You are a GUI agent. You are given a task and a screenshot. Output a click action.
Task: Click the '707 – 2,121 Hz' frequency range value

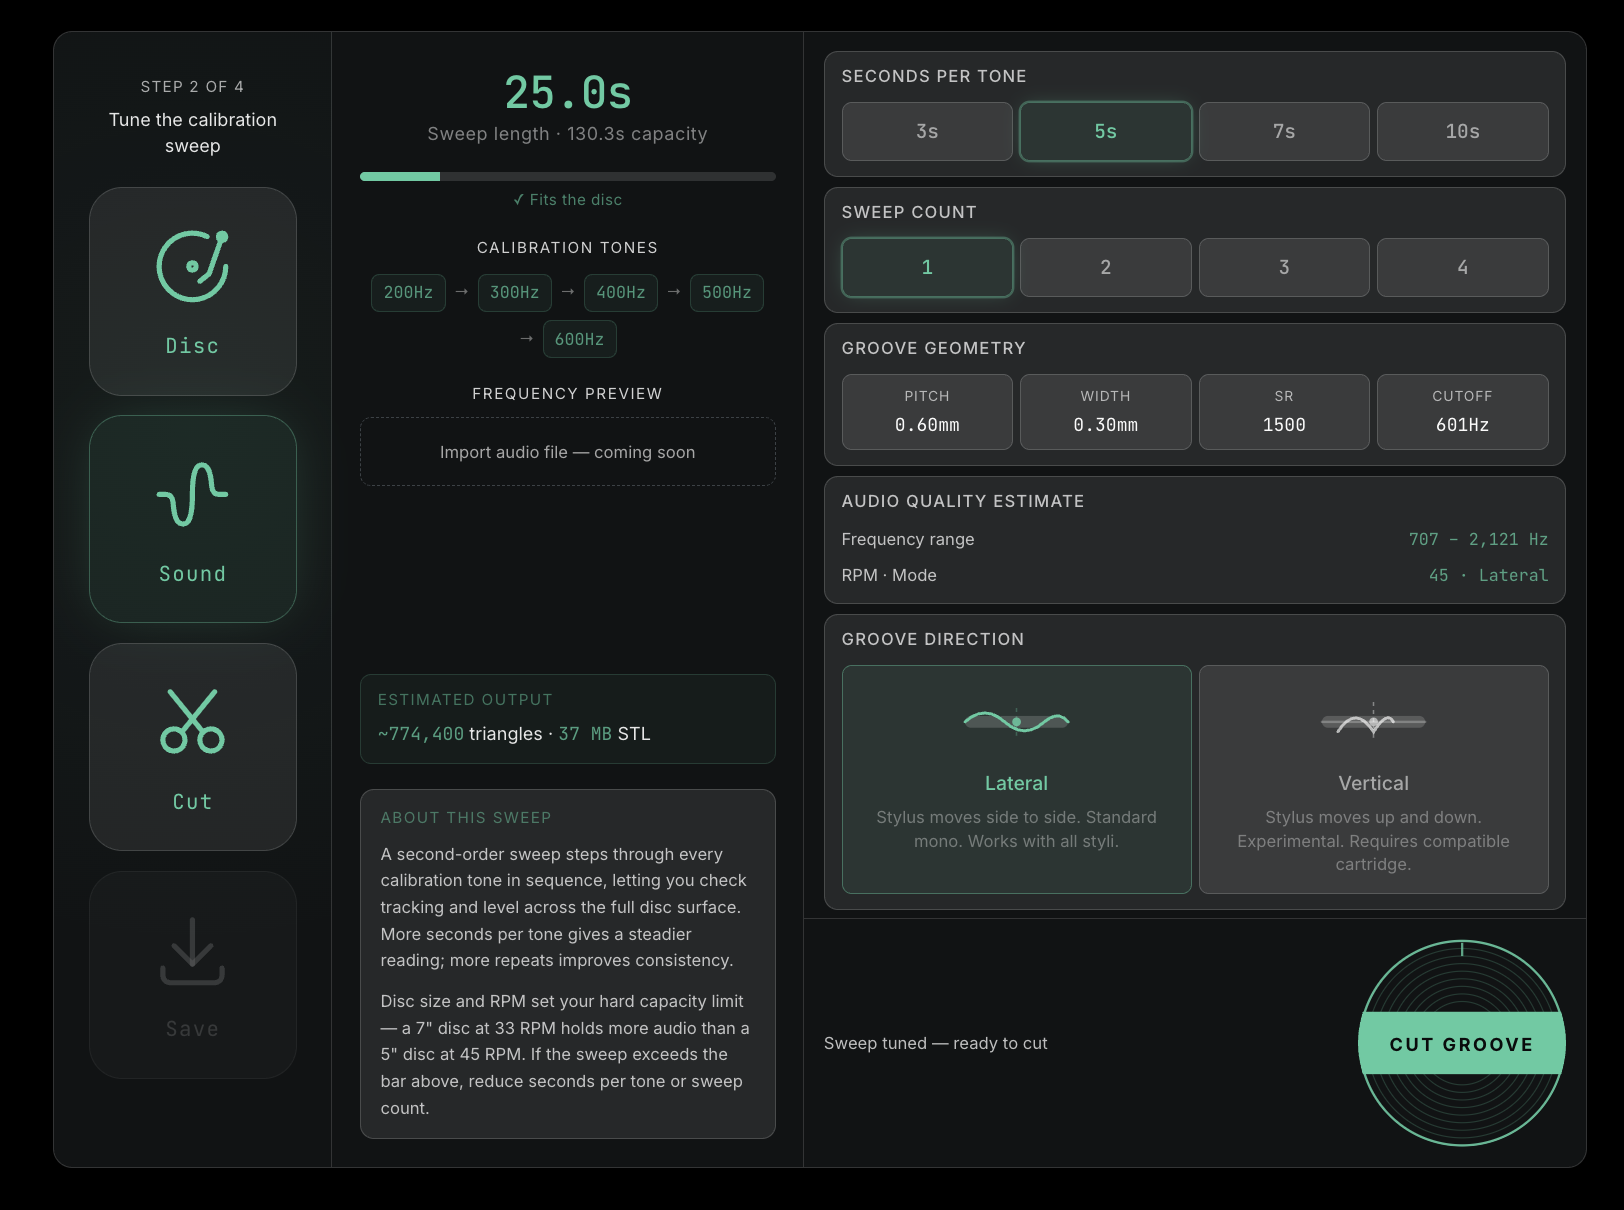tap(1478, 539)
